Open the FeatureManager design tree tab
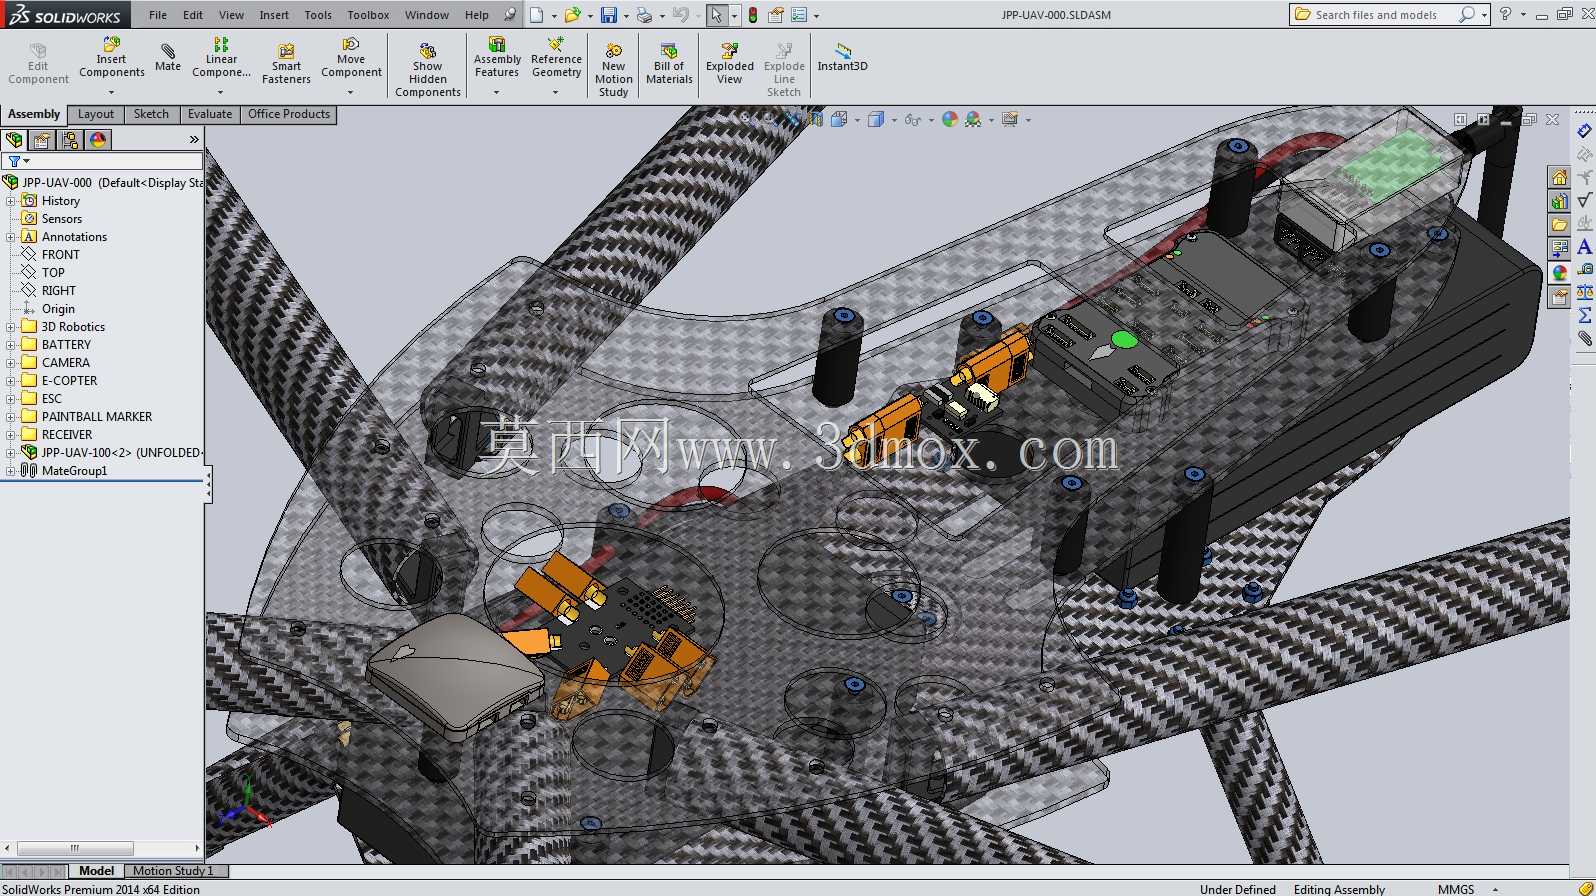This screenshot has height=896, width=1596. click(x=14, y=140)
